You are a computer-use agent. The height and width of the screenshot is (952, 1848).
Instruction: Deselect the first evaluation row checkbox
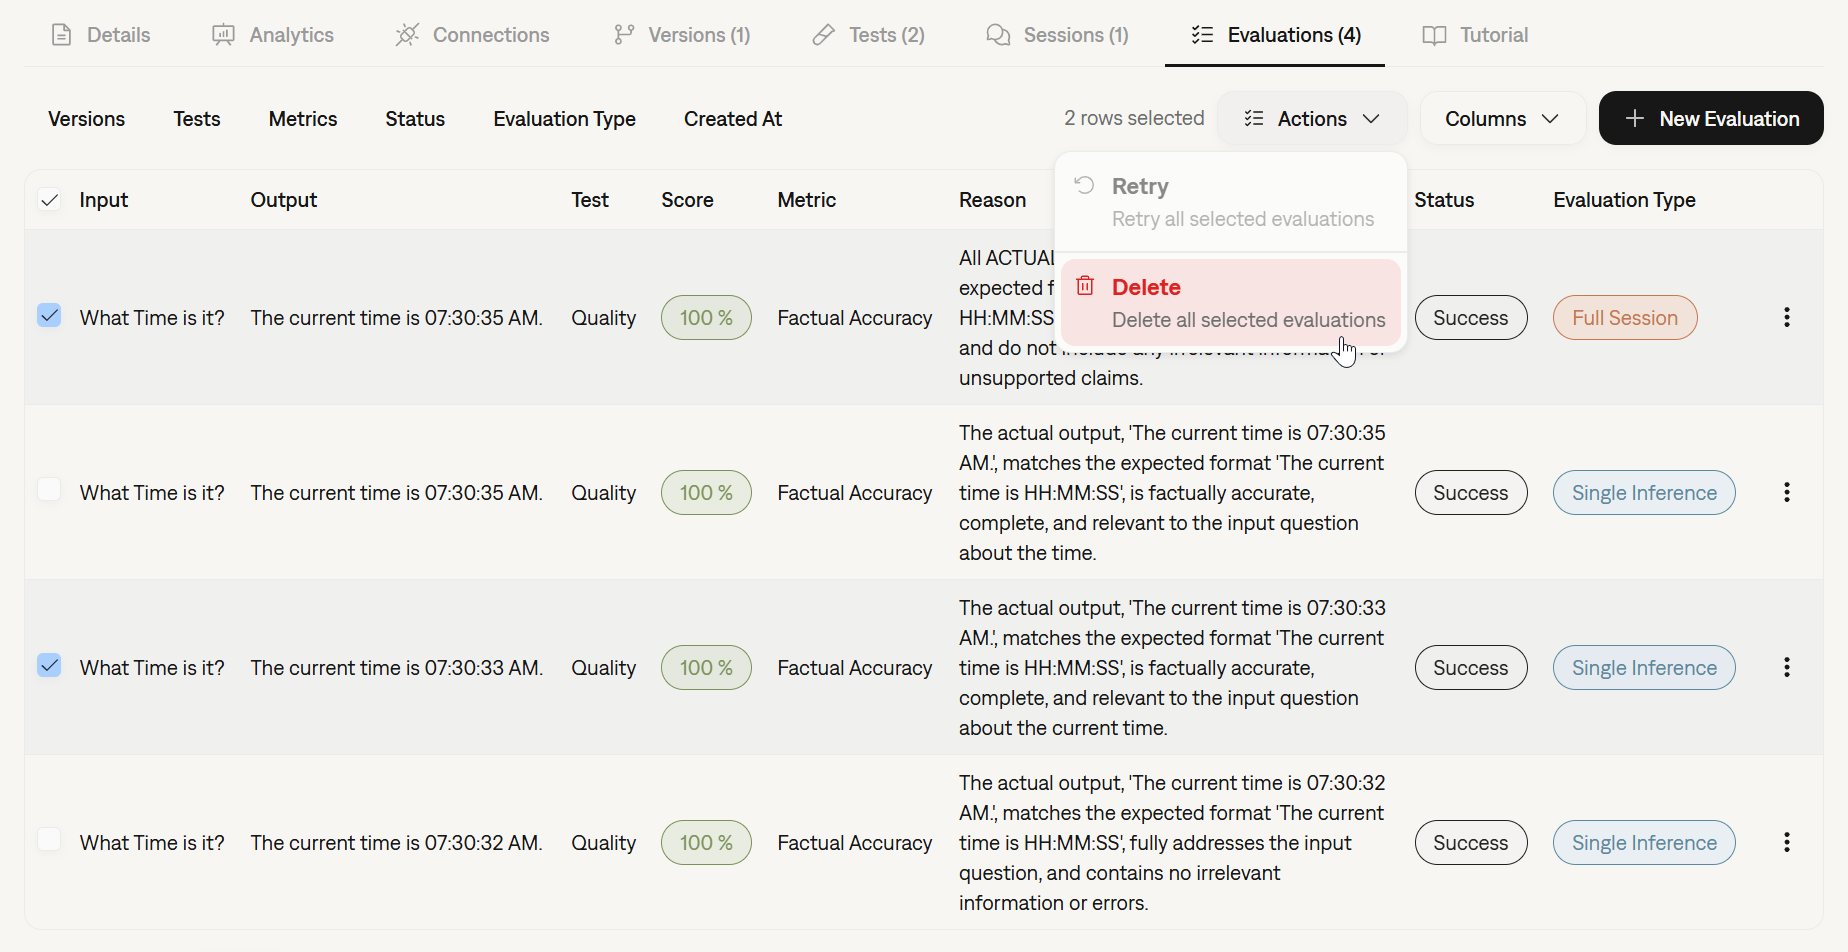tap(50, 316)
